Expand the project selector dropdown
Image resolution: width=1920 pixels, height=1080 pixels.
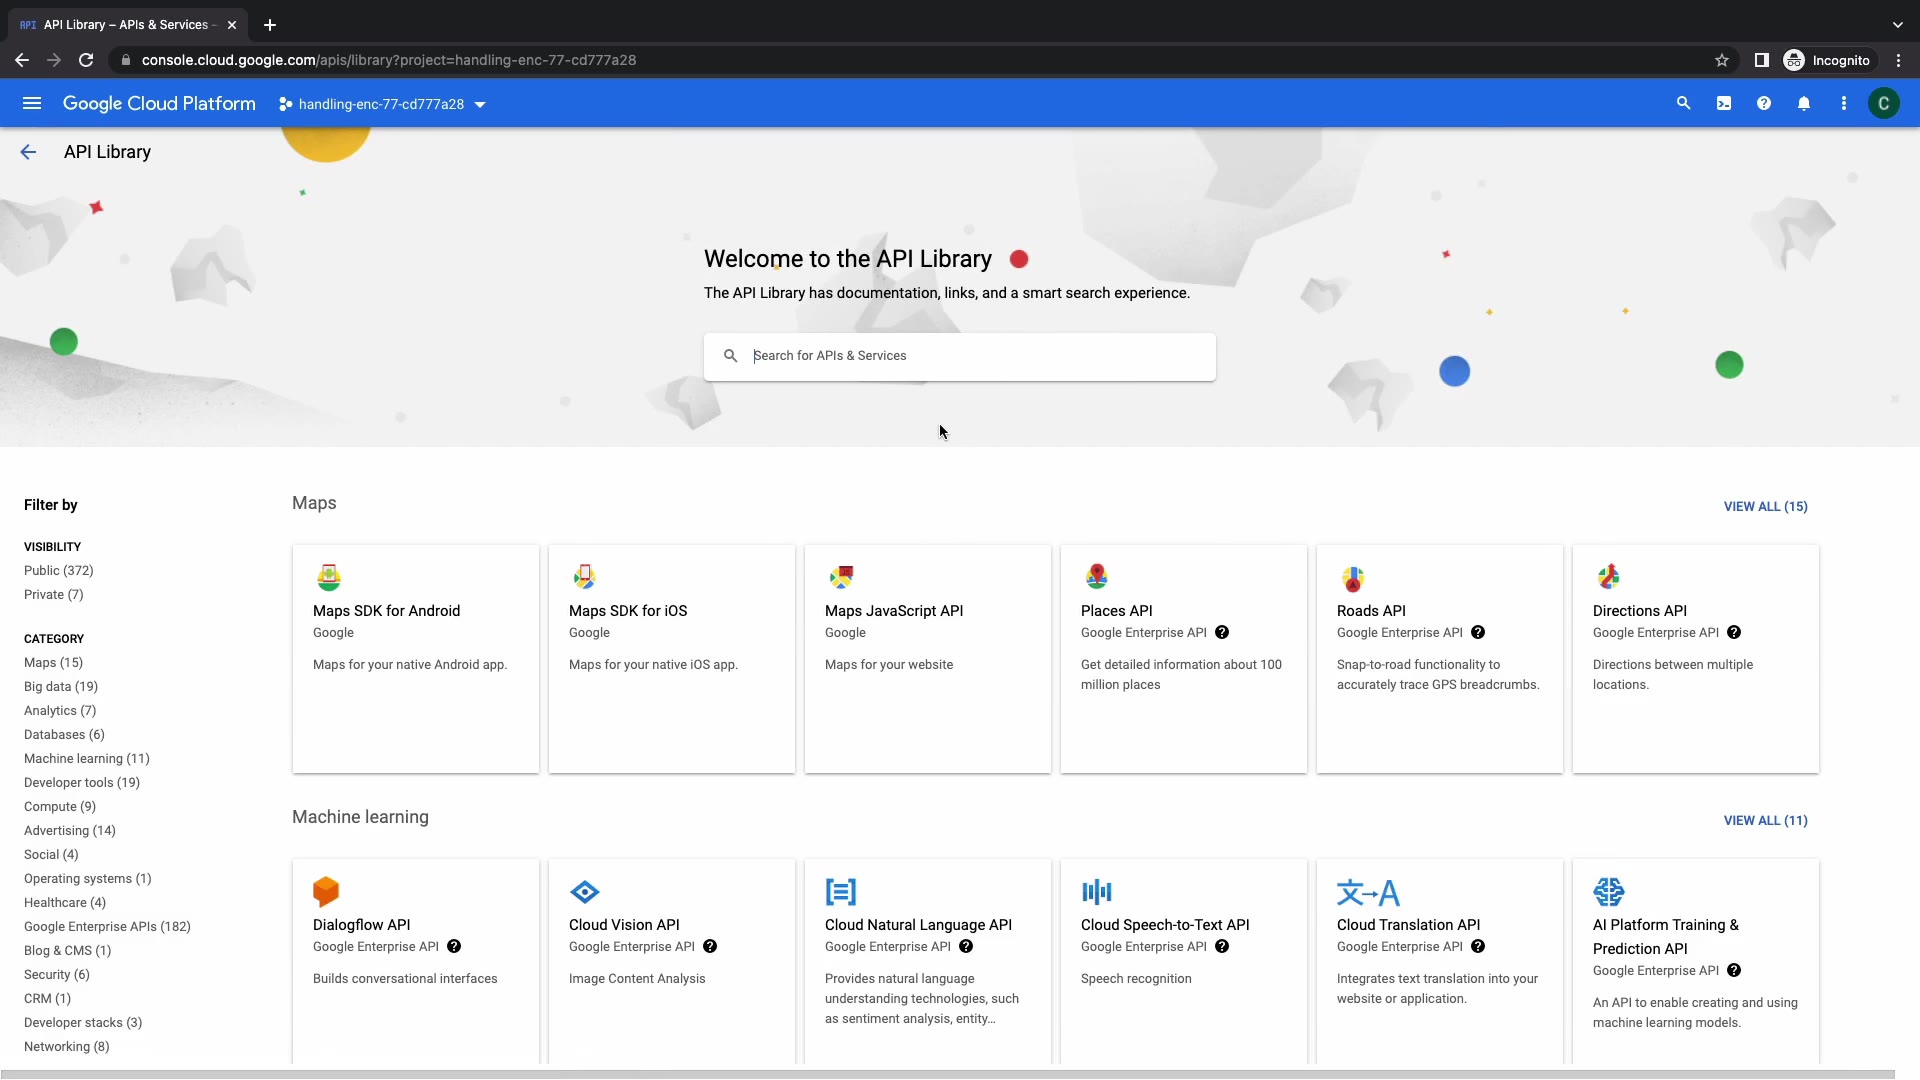tap(382, 105)
